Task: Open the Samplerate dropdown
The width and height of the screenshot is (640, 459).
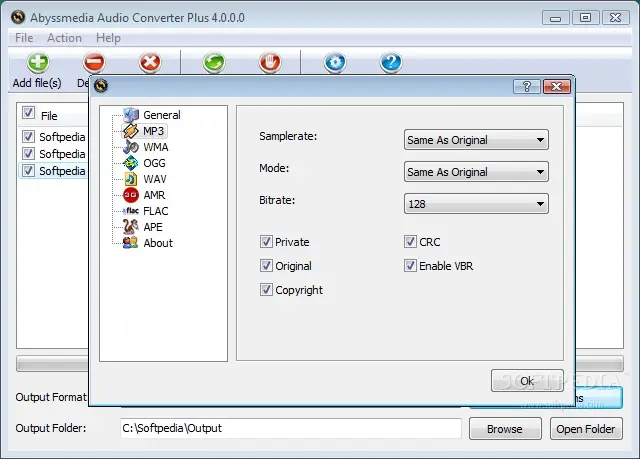Action: pyautogui.click(x=476, y=140)
